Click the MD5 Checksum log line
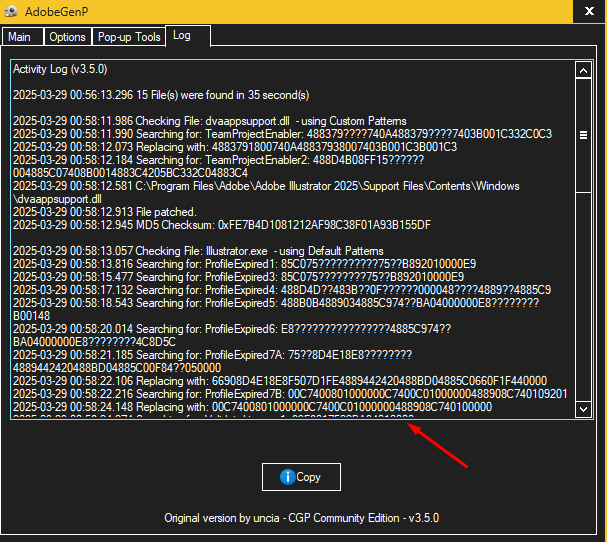The width and height of the screenshot is (607, 542). (x=221, y=225)
